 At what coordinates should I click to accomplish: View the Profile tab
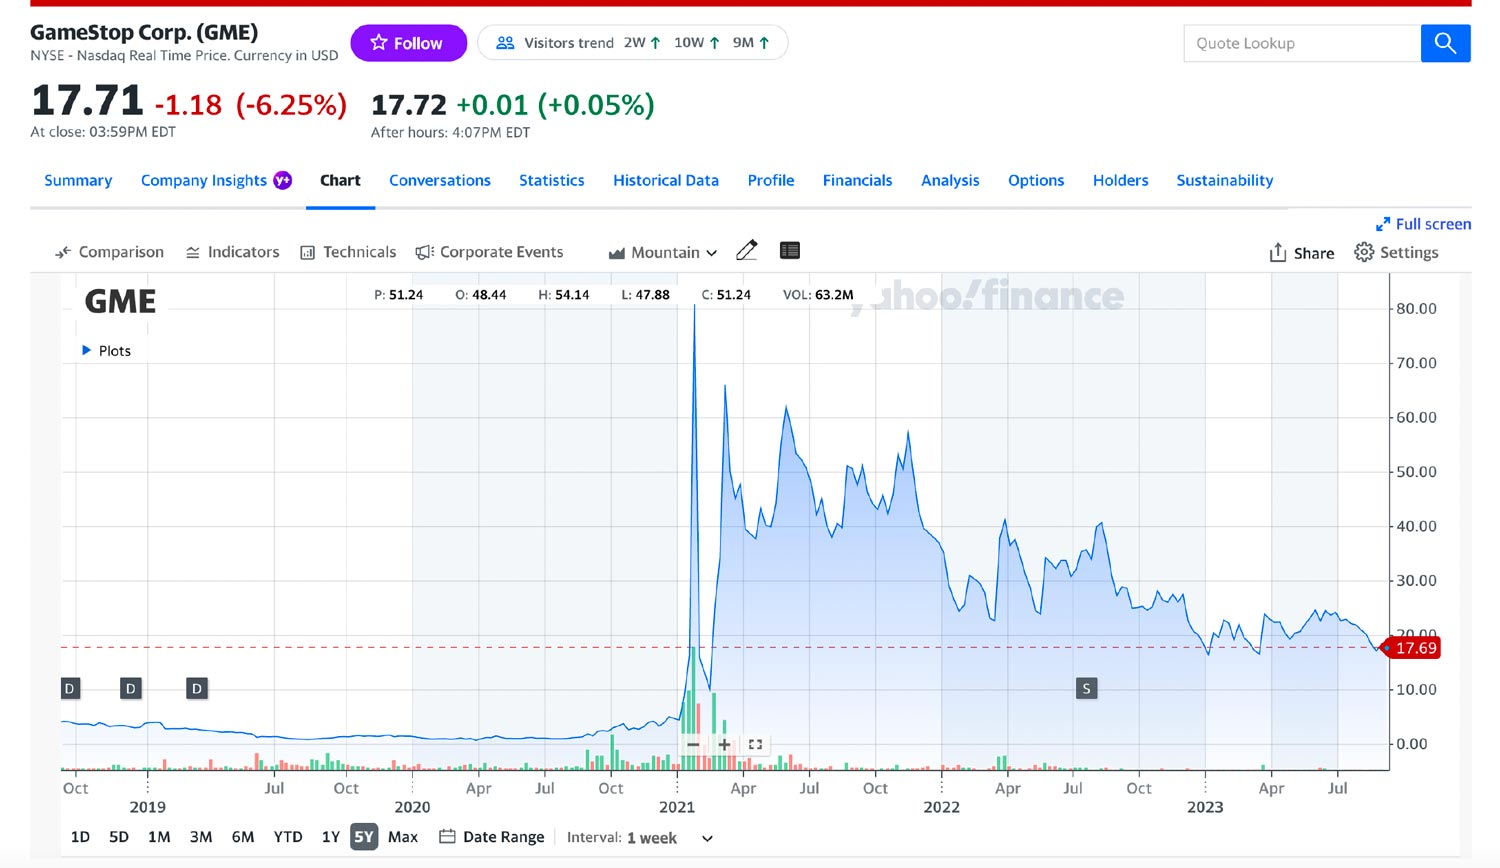coord(771,180)
